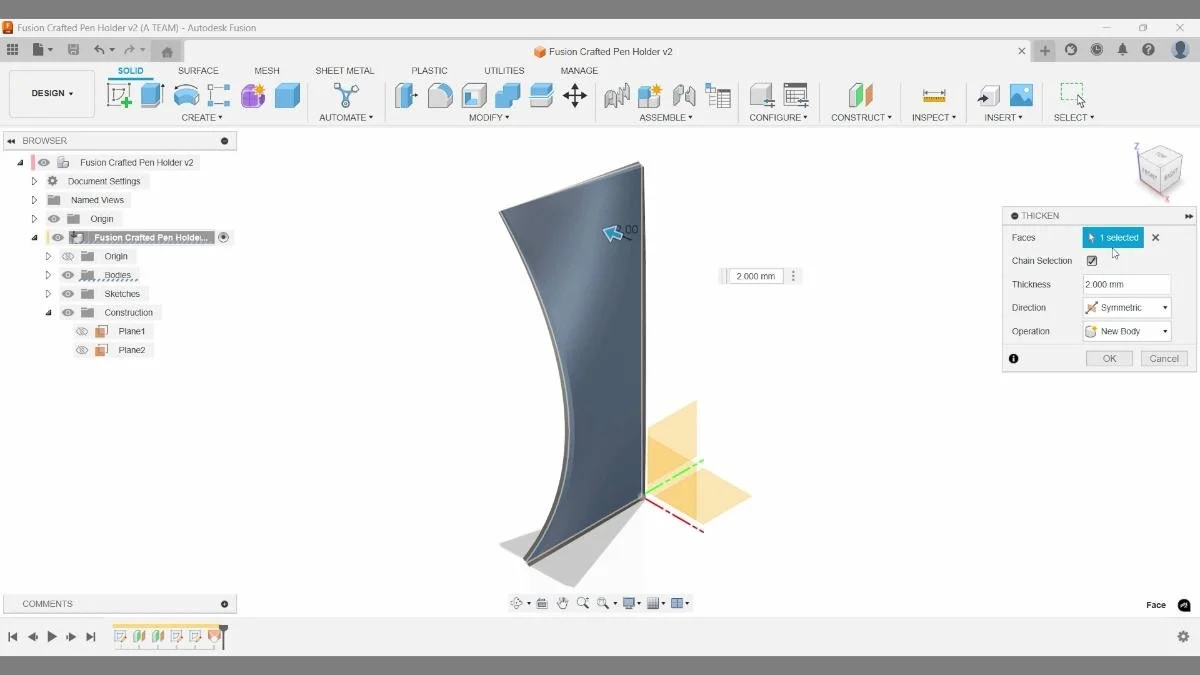Uncheck the Chain Selection checkbox
This screenshot has height=675, width=1200.
1091,260
